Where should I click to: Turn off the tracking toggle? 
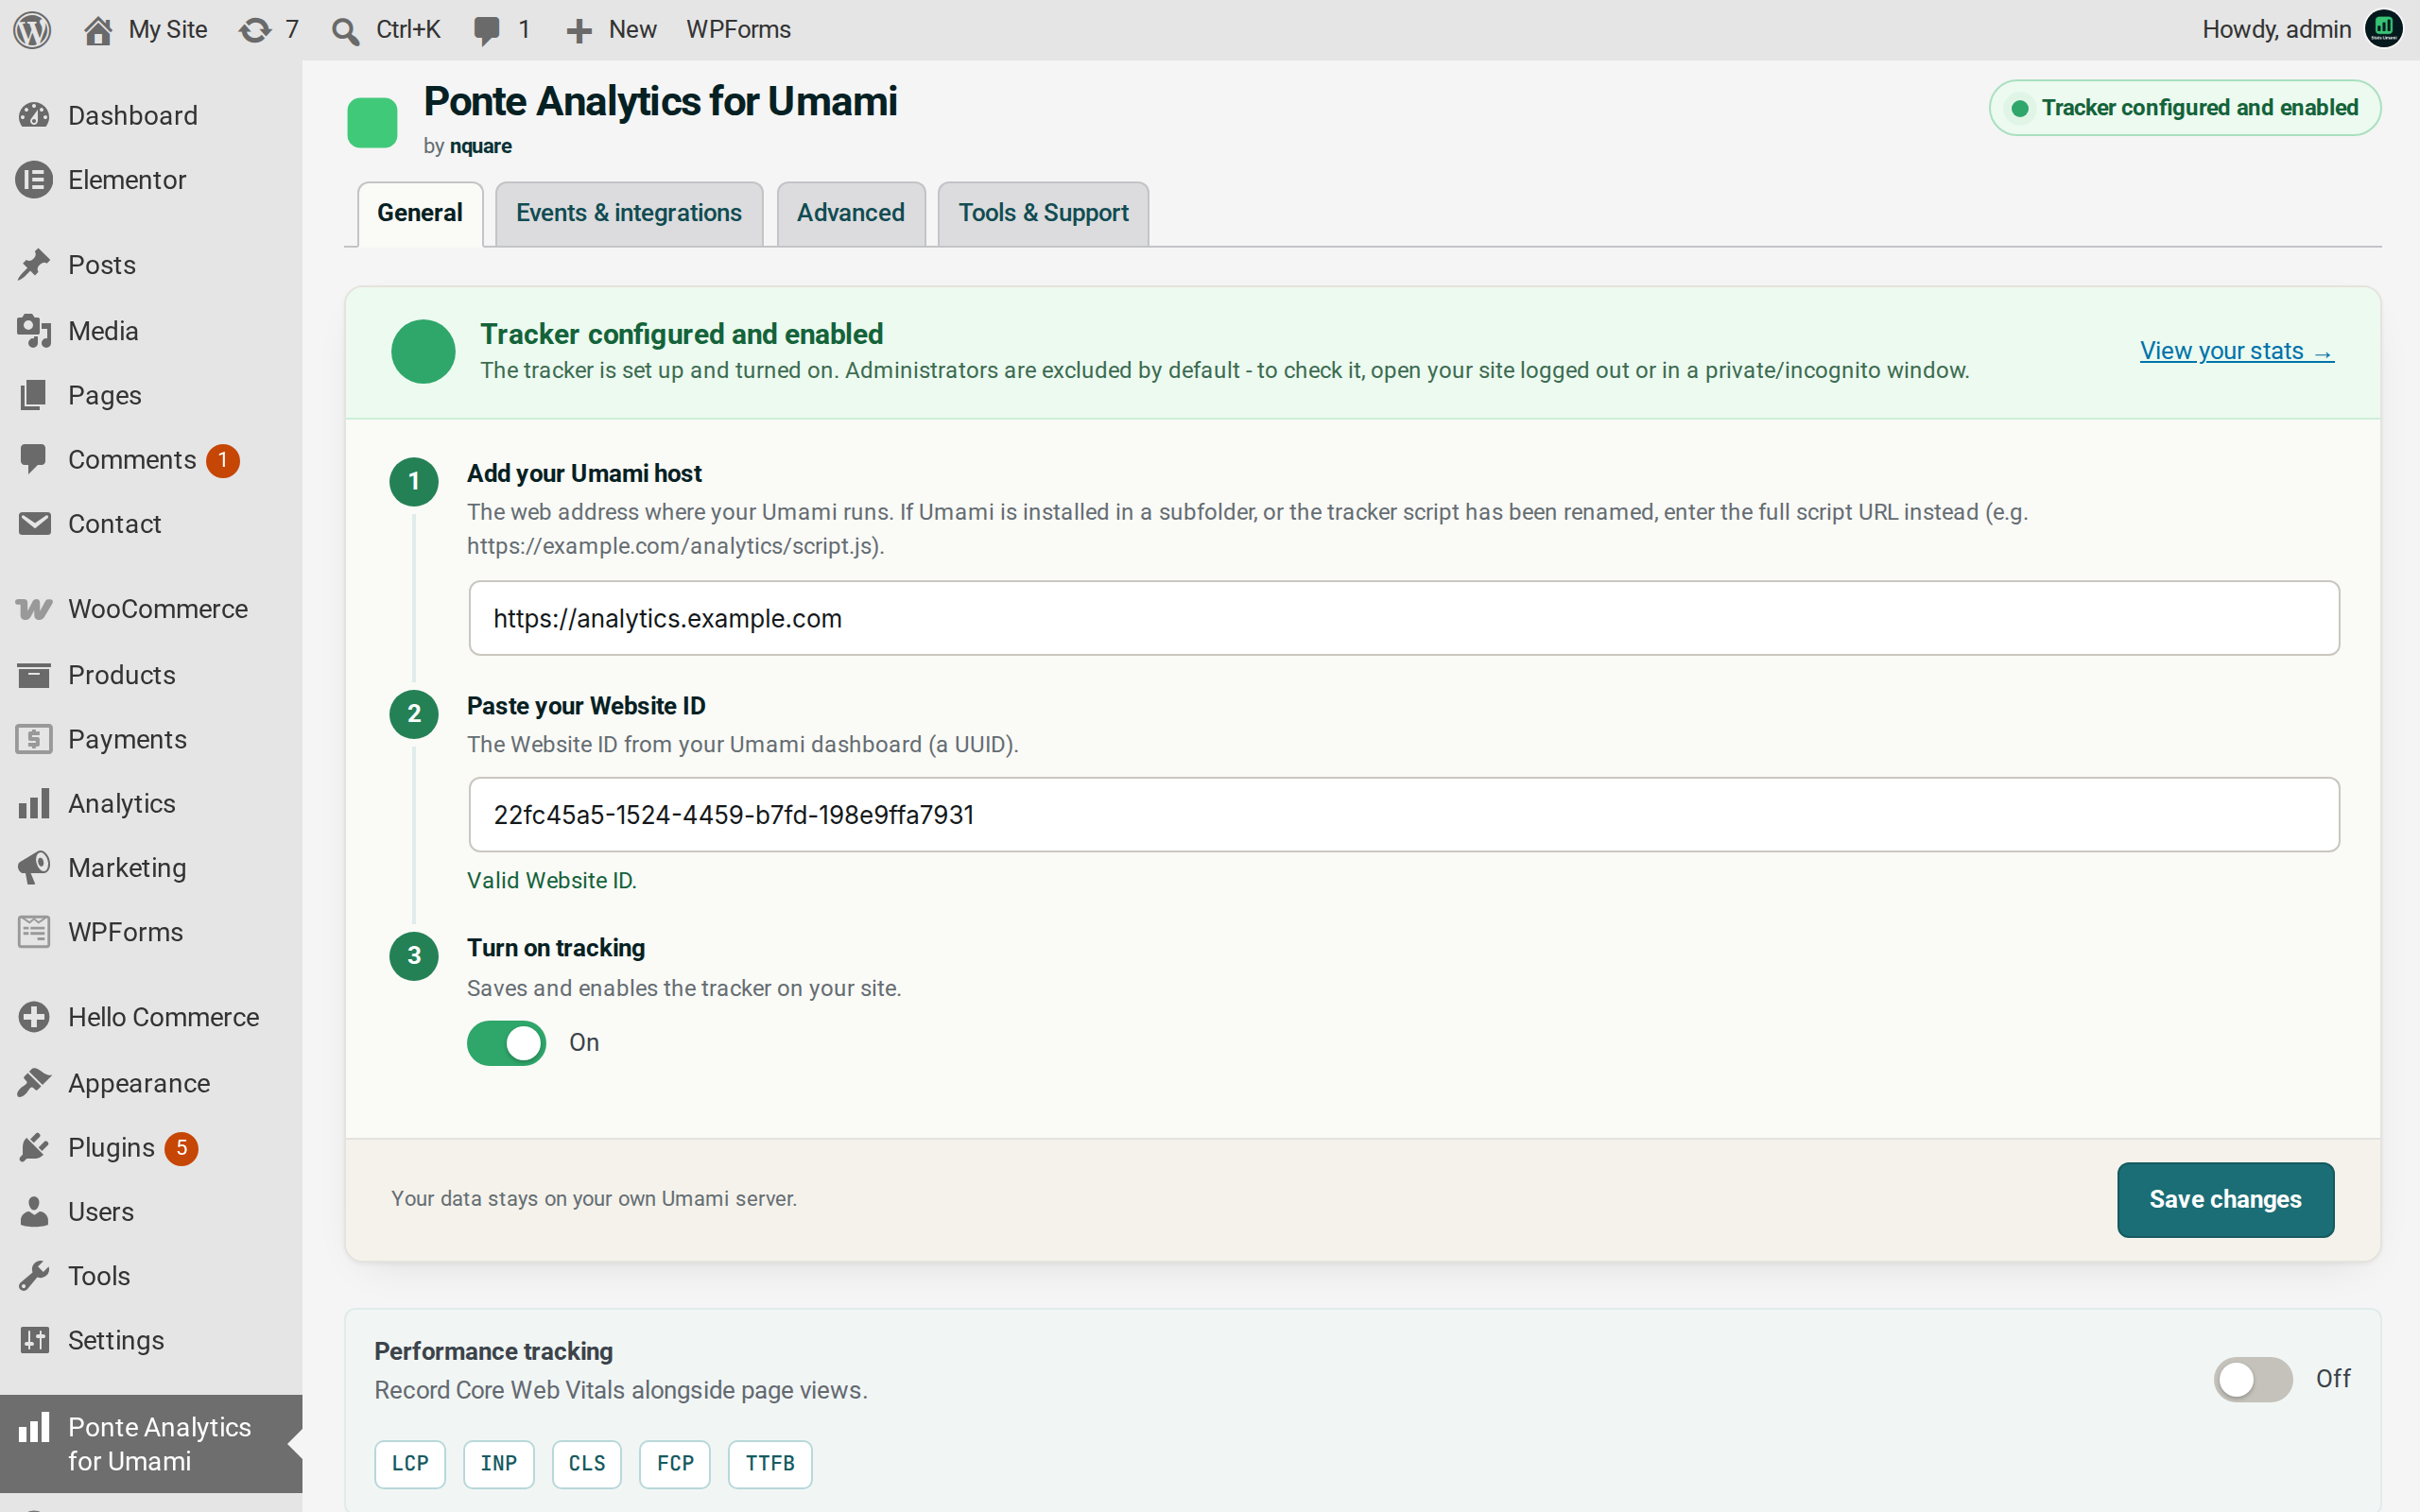(506, 1043)
